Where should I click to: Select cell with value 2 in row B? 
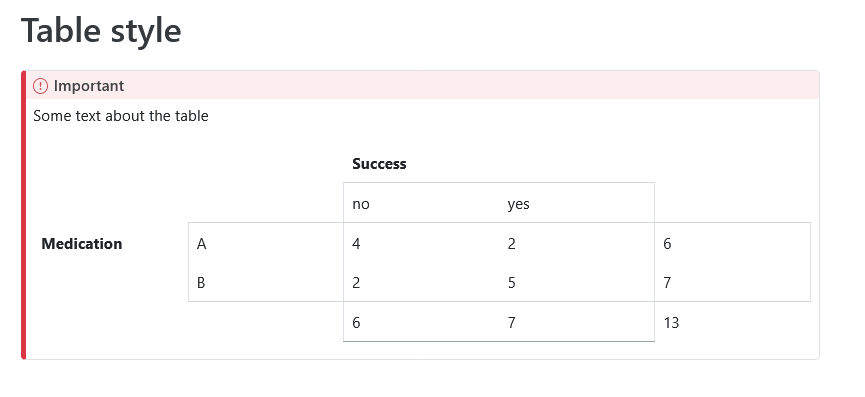point(421,282)
